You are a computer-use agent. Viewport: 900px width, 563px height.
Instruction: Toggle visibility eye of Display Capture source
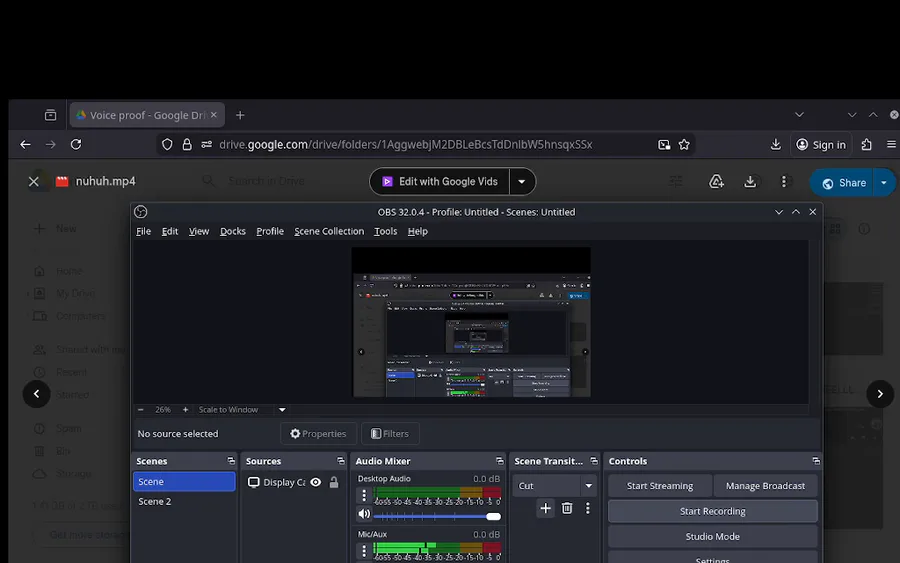coord(316,482)
